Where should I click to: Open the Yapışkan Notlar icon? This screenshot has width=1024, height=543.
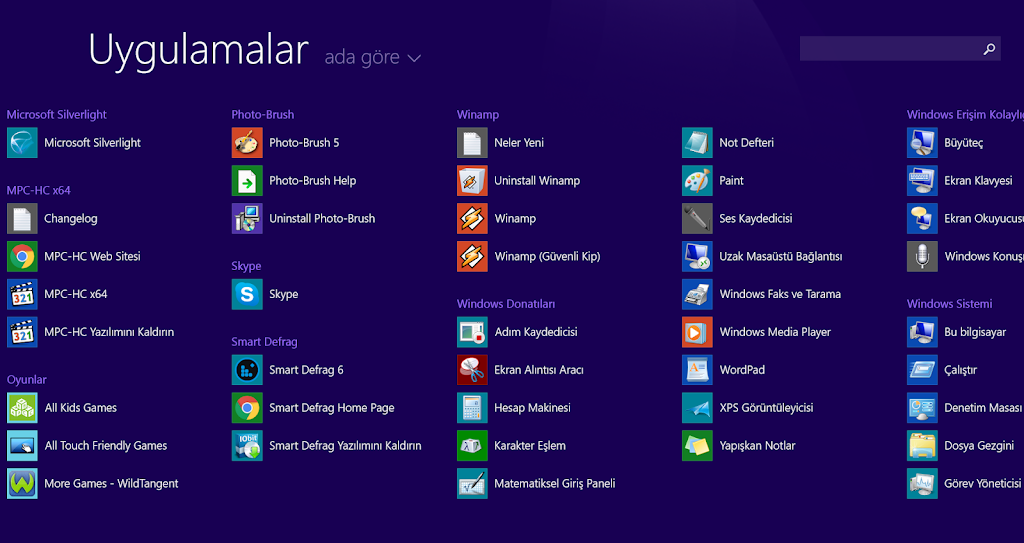697,446
